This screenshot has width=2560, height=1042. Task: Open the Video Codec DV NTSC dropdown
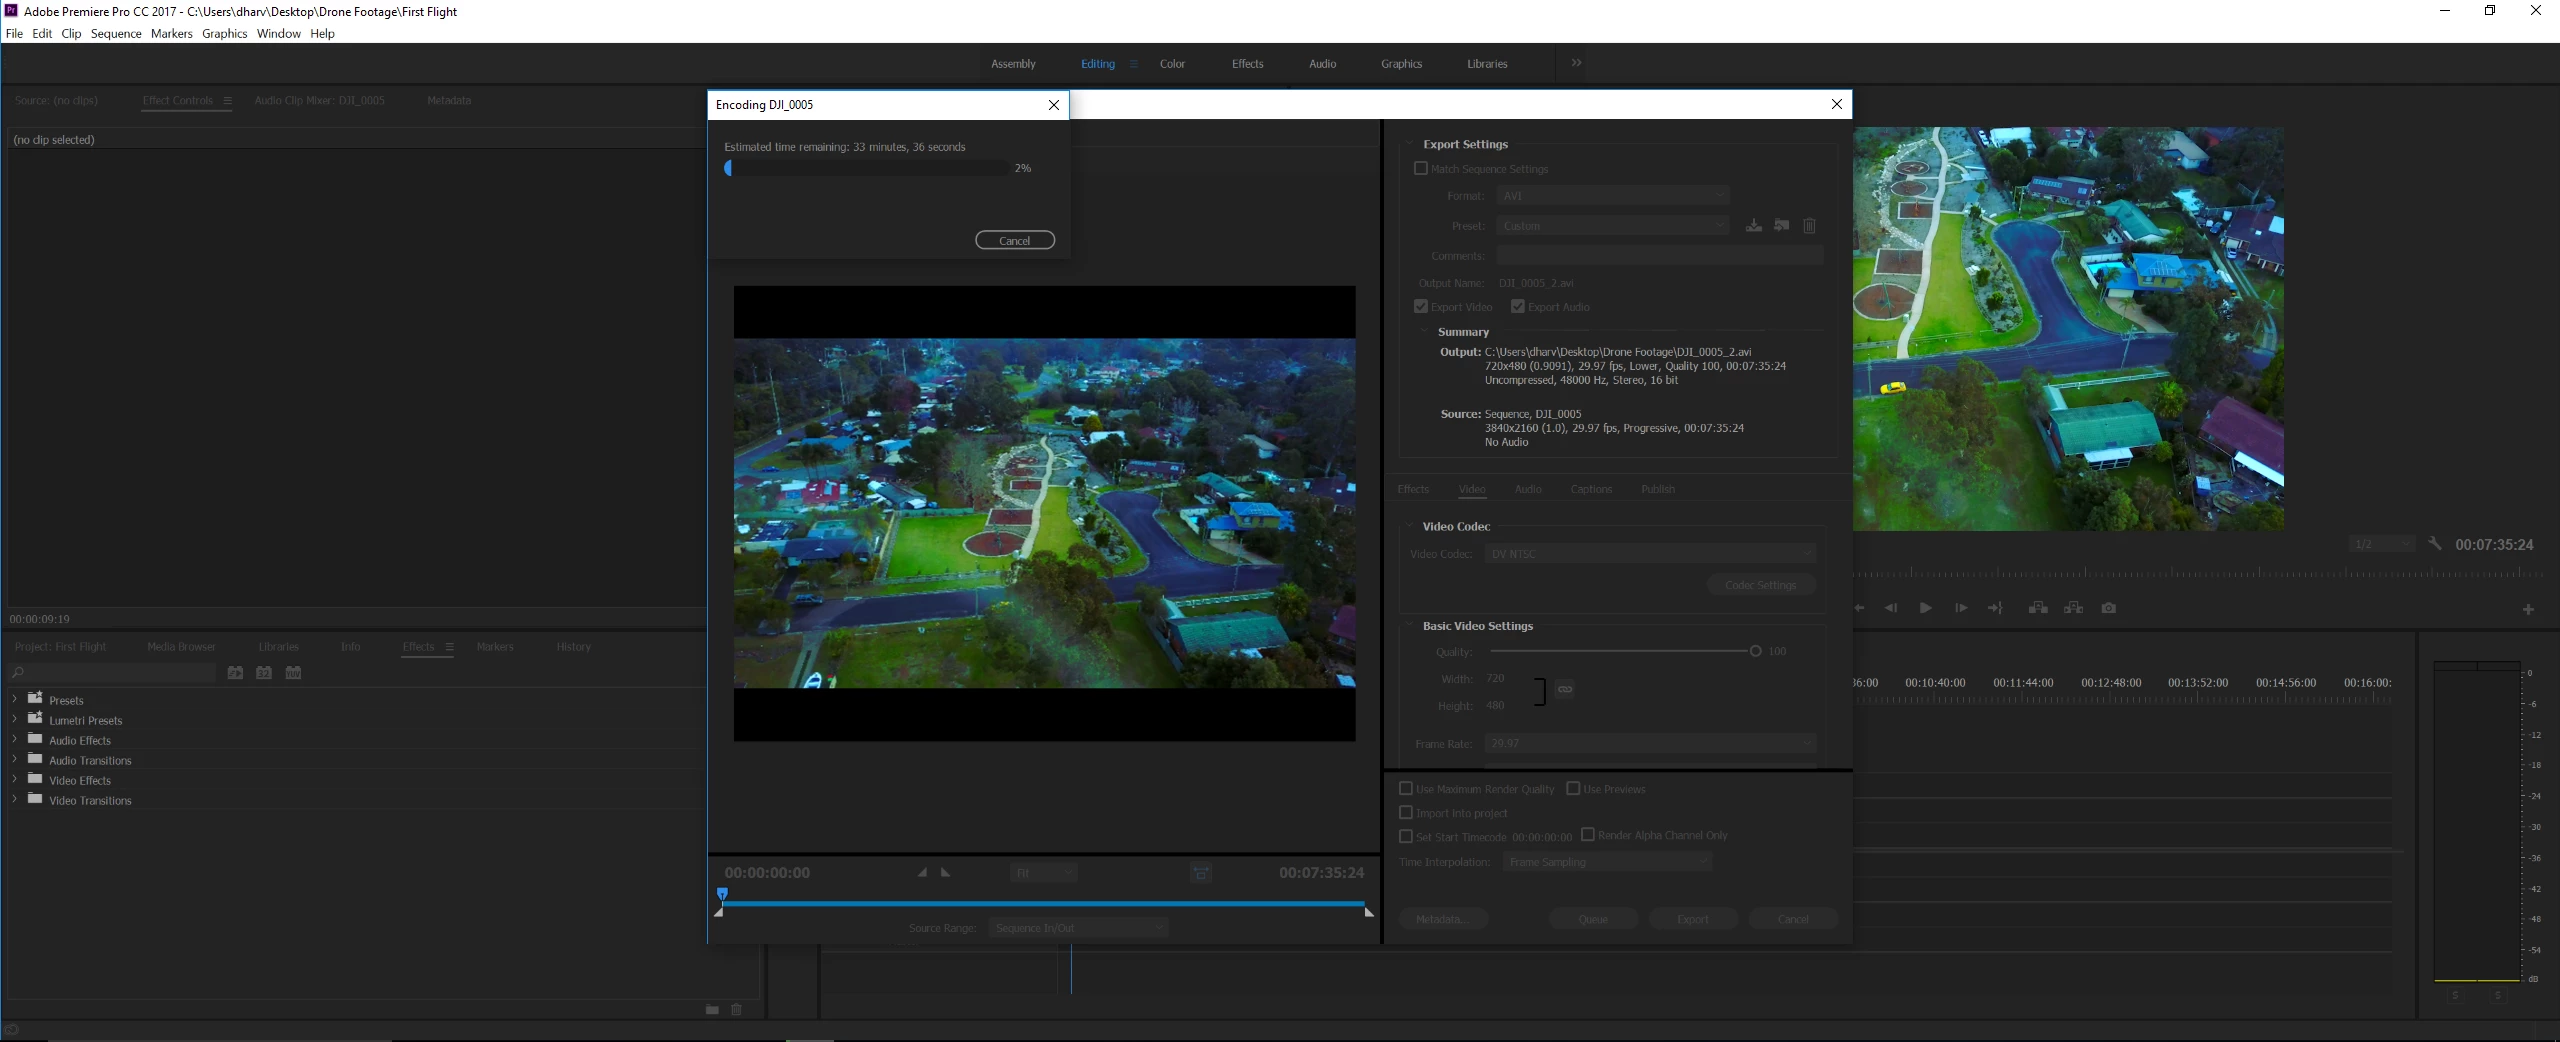[1650, 554]
